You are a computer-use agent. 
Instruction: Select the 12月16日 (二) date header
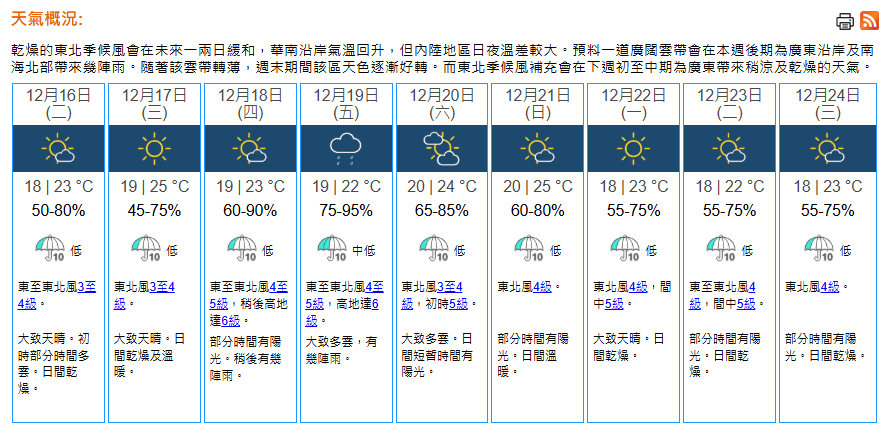[58, 104]
